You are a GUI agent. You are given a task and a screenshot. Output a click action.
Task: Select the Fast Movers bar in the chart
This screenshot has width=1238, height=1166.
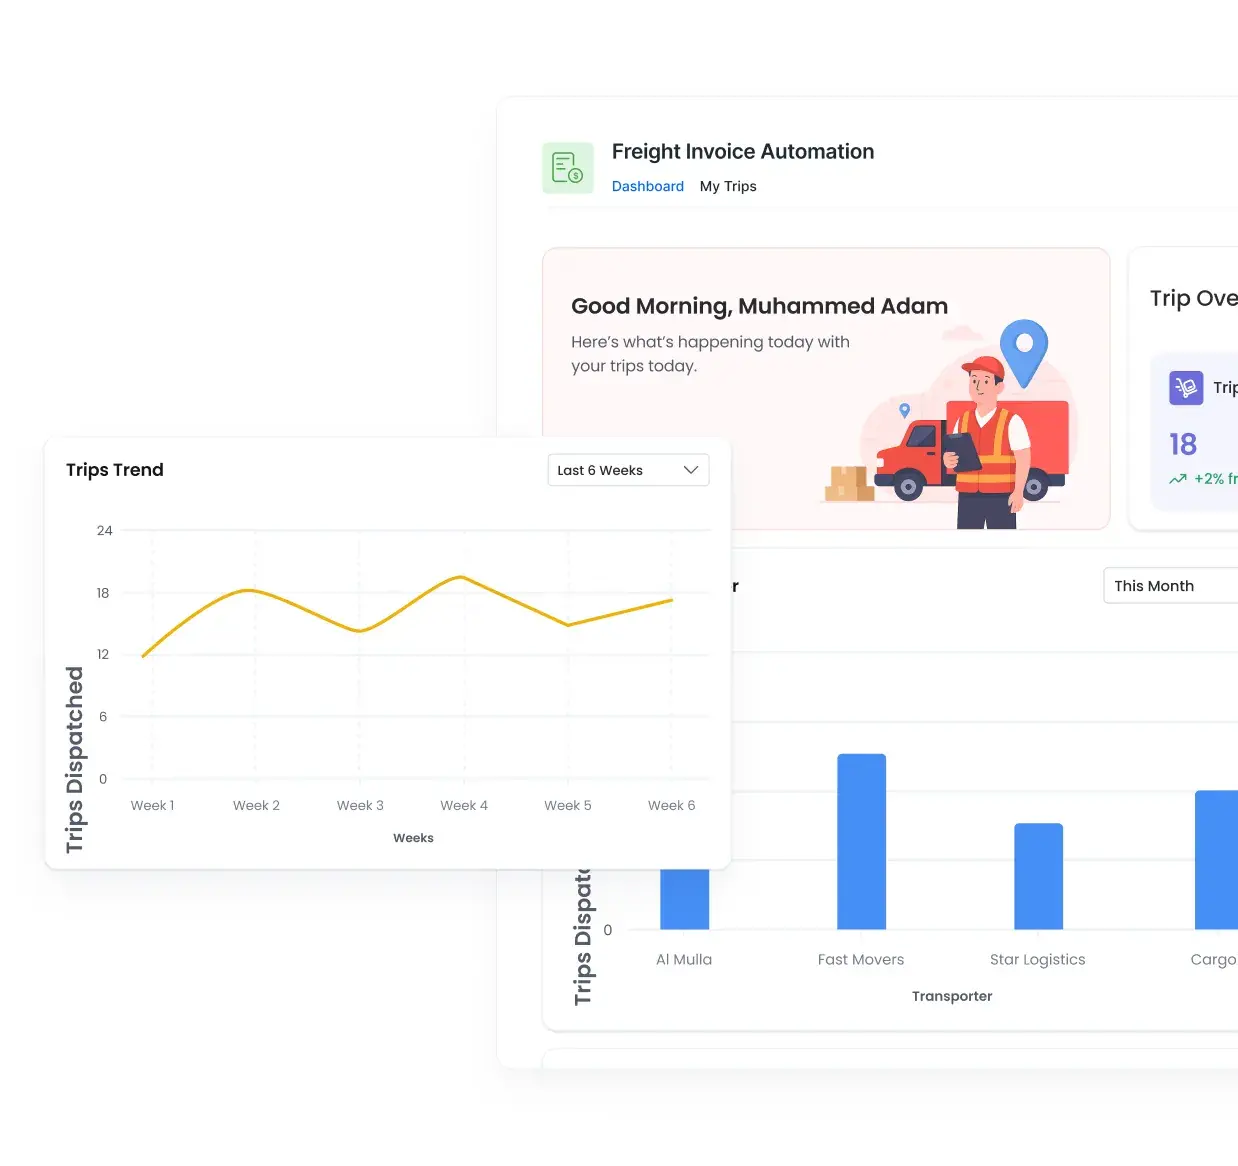(861, 841)
